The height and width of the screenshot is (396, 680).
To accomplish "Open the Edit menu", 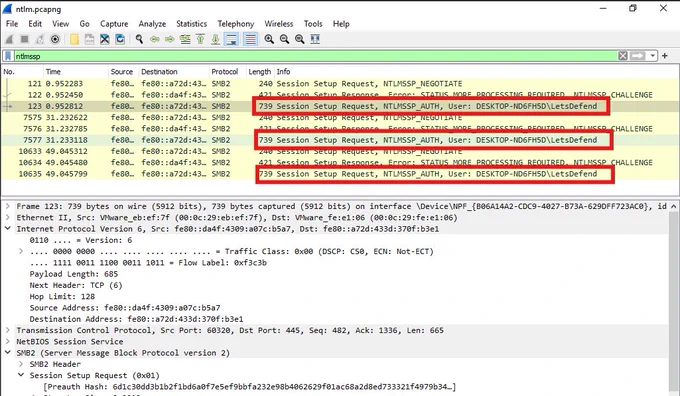I will [35, 24].
